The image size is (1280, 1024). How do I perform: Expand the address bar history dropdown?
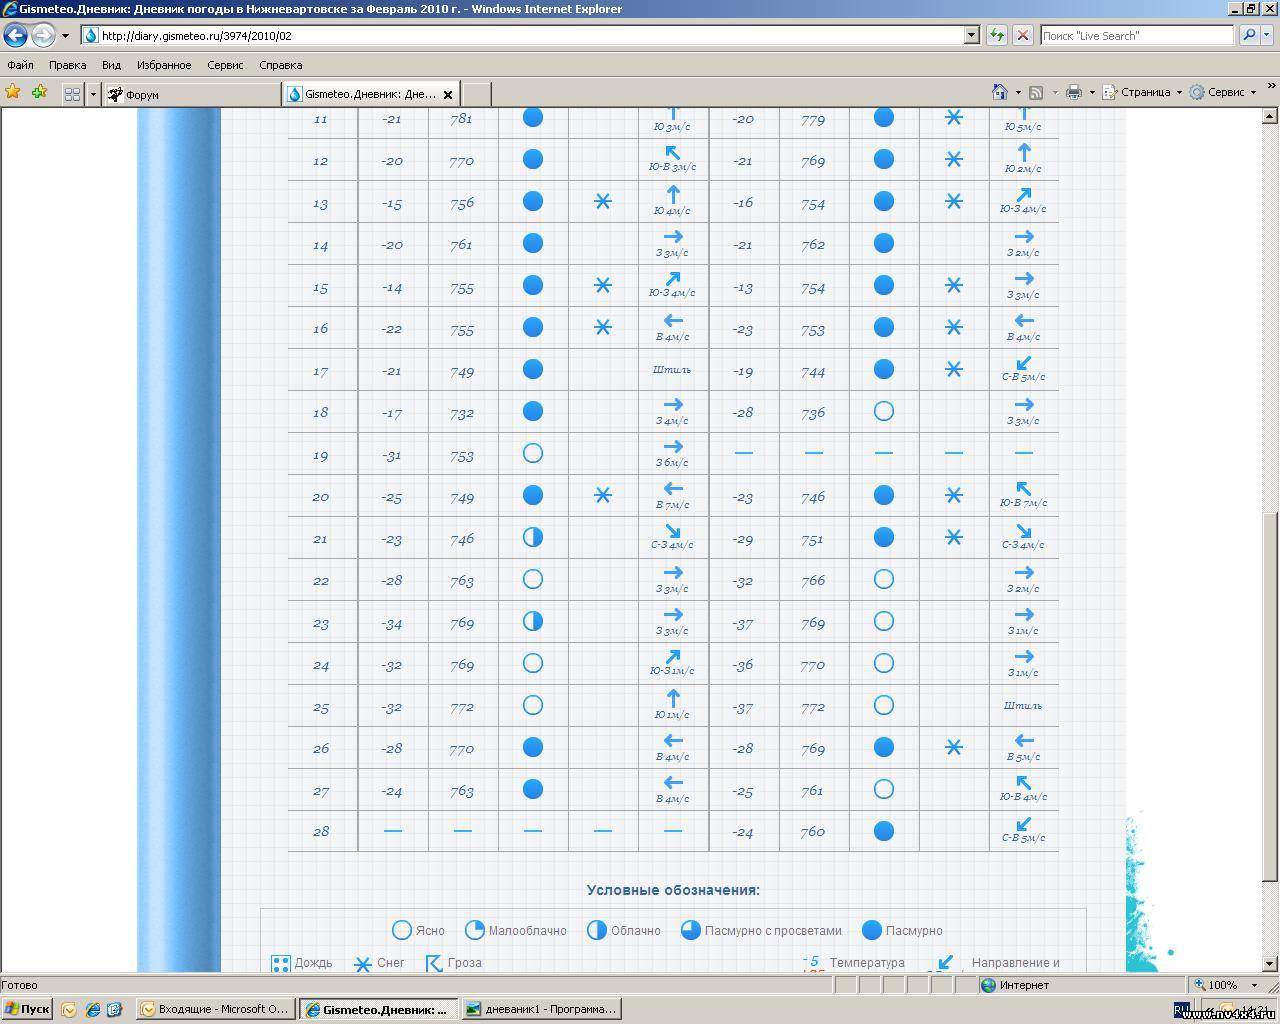tap(971, 36)
